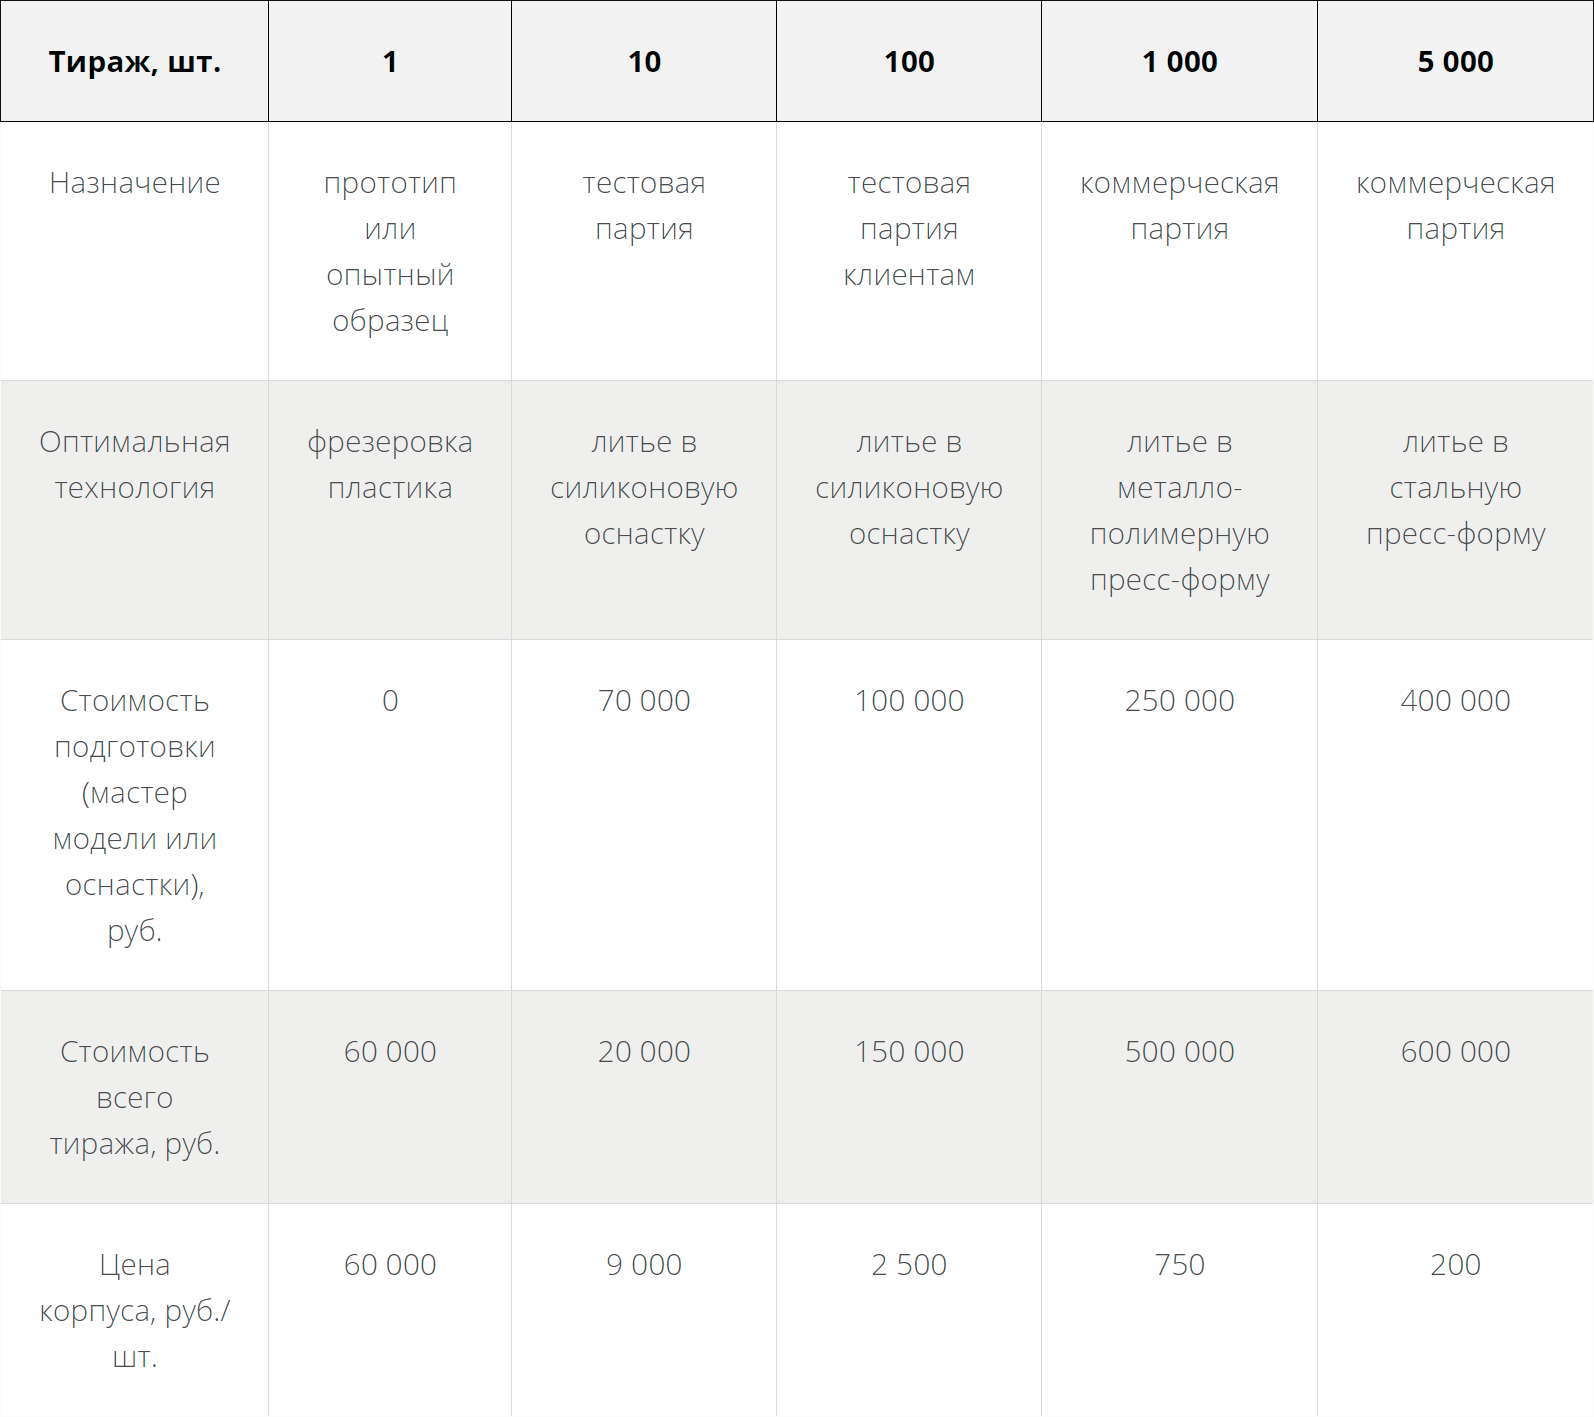Image resolution: width=1594 pixels, height=1417 pixels.
Task: Click the "Назначение" row label
Action: (x=134, y=183)
